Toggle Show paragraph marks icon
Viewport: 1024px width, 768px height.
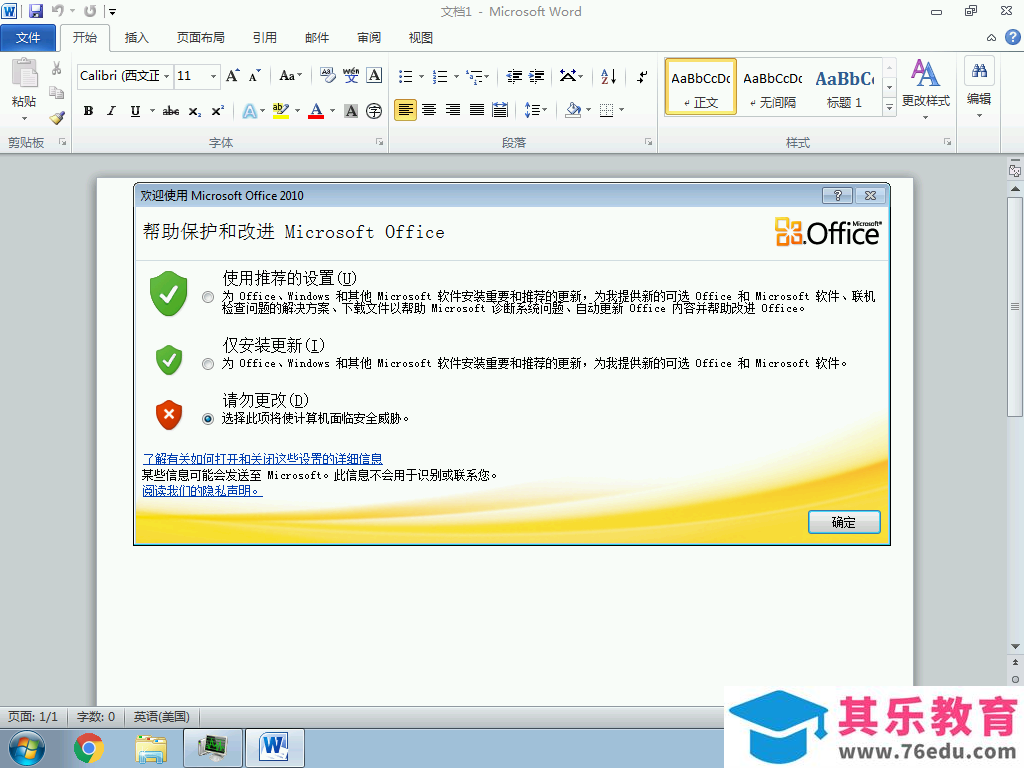click(643, 76)
